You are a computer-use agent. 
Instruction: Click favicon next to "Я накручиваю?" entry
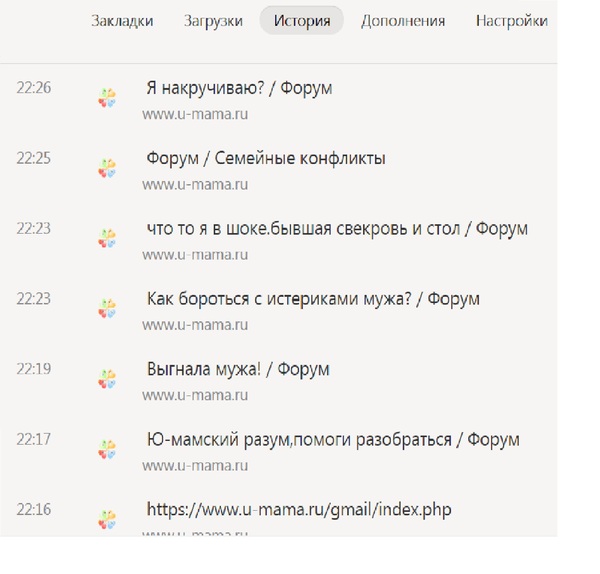tap(107, 97)
